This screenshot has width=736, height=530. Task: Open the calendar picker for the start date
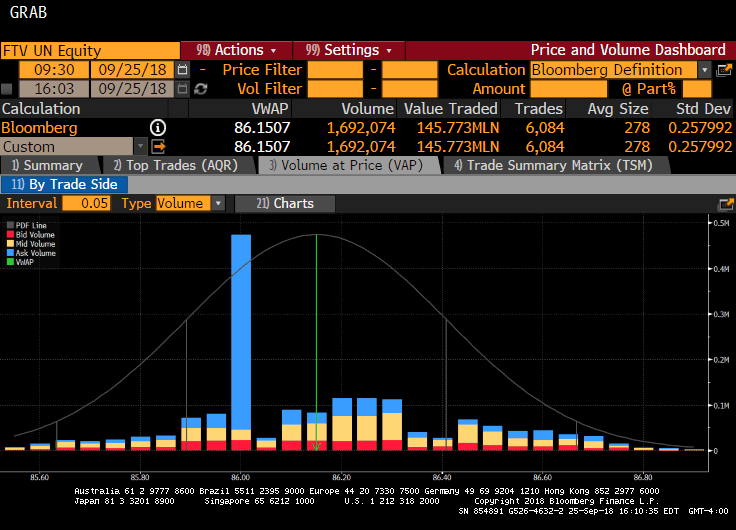pos(182,70)
